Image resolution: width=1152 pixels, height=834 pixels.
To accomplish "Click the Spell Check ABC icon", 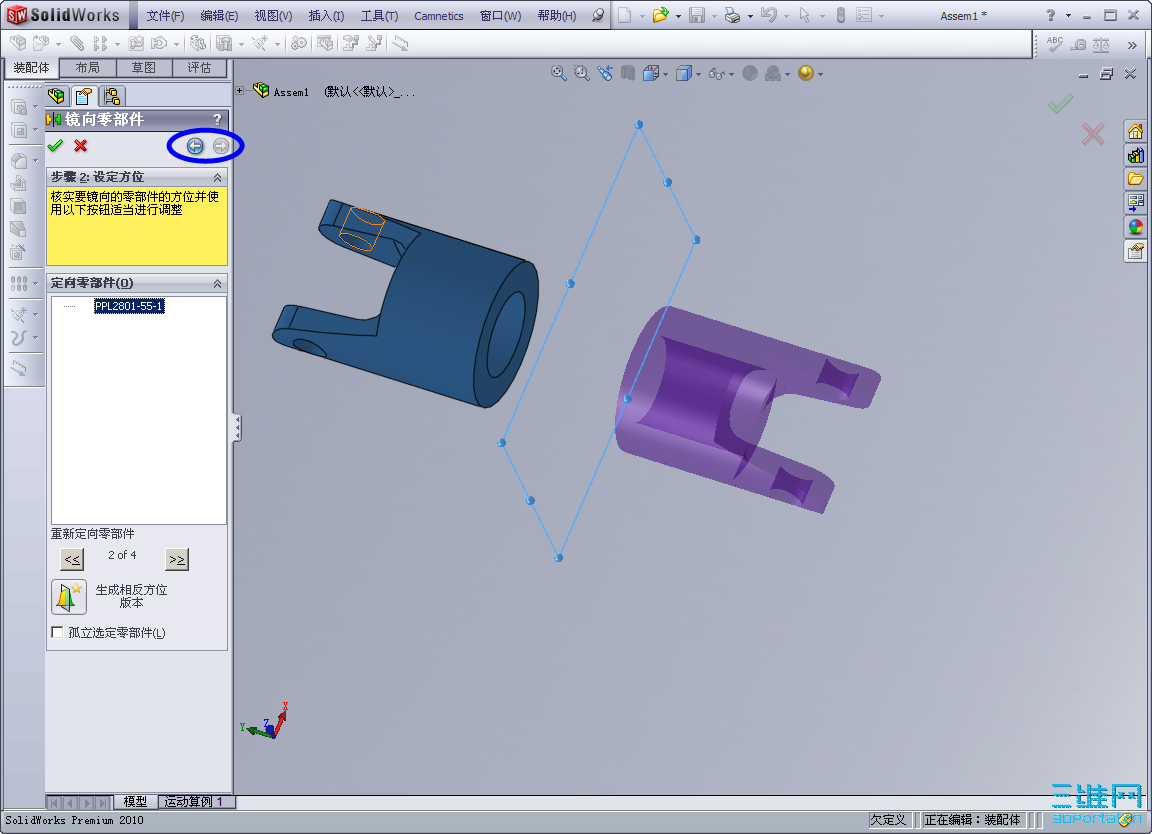I will tap(1055, 44).
